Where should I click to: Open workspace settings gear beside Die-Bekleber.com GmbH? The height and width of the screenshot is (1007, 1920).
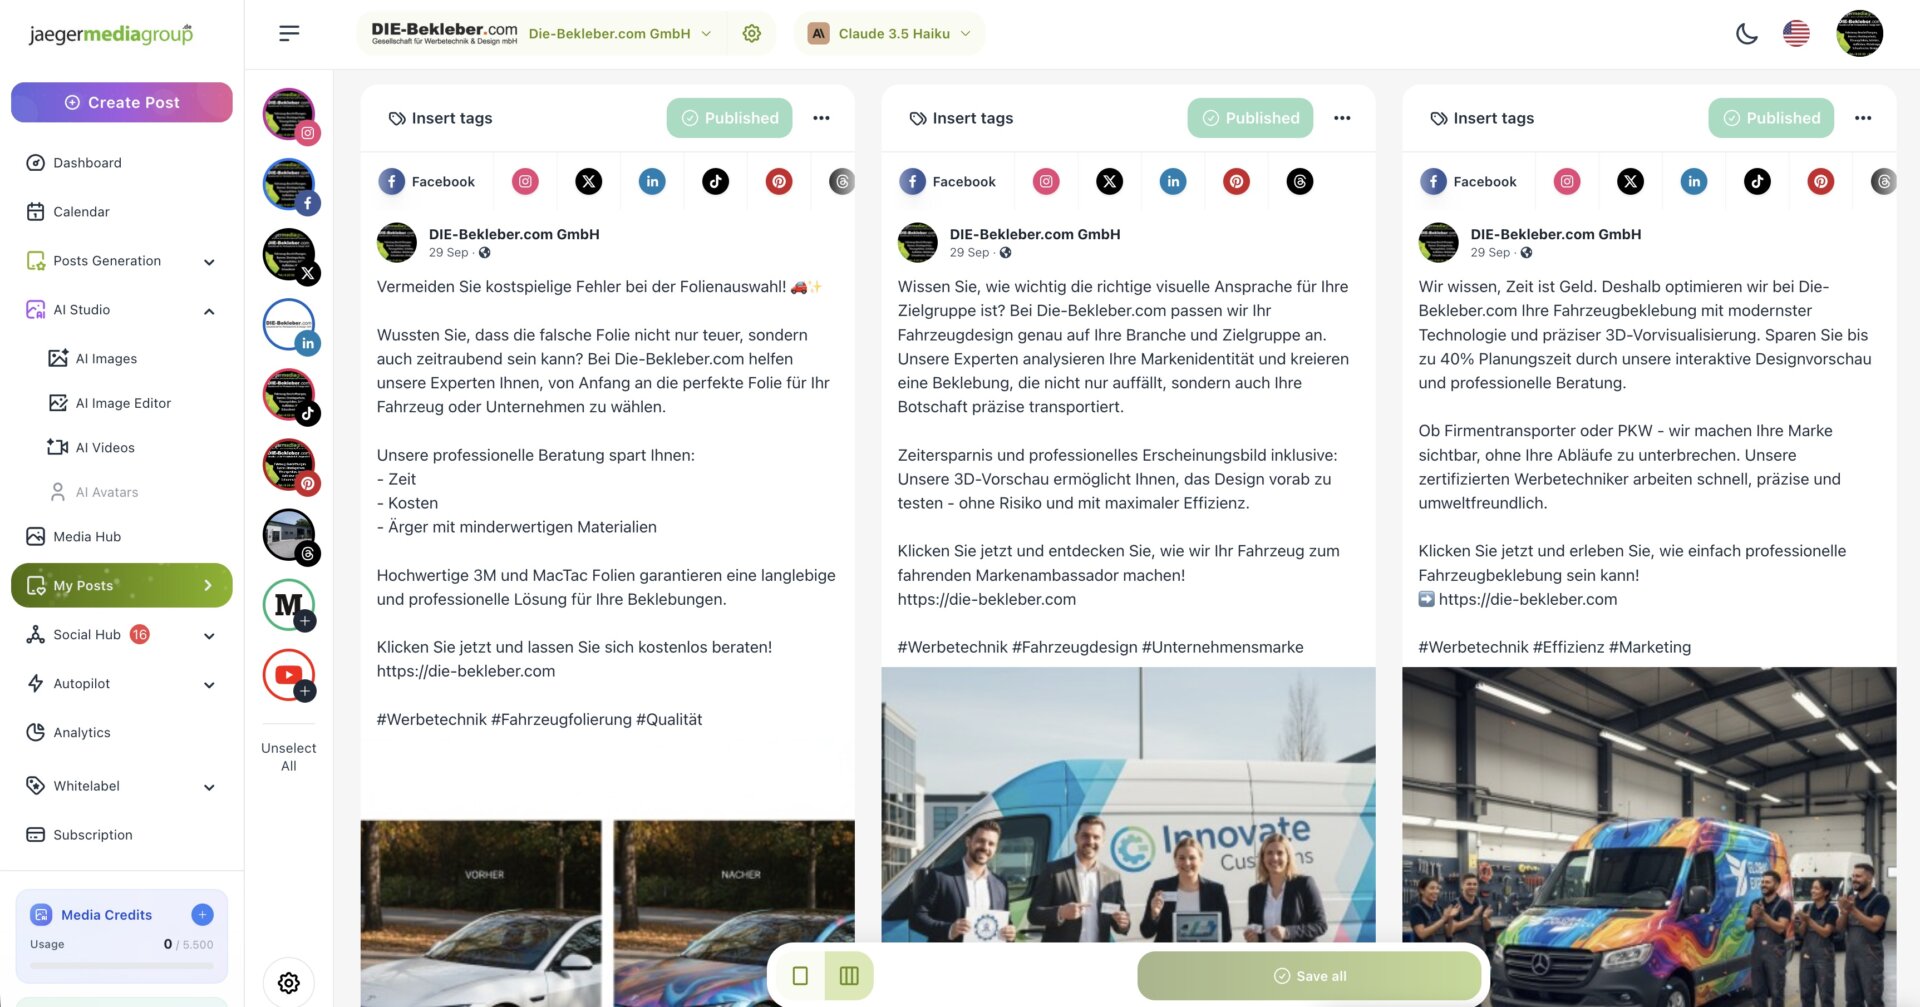coord(752,34)
